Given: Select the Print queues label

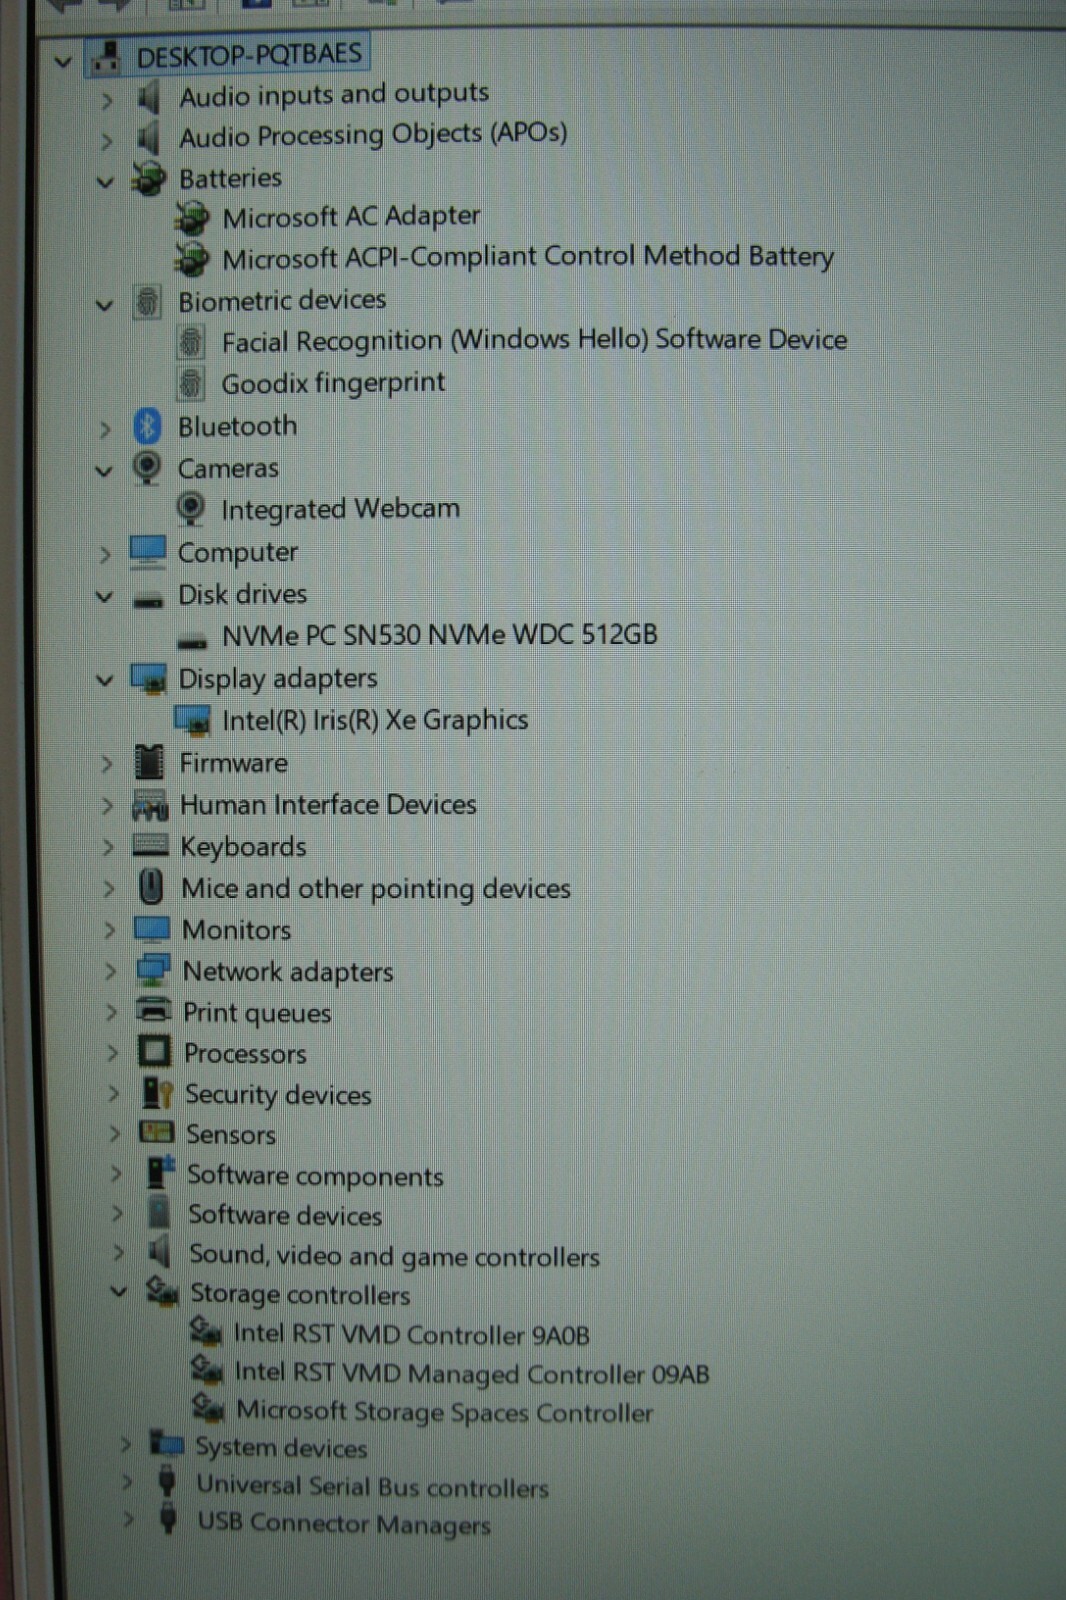Looking at the screenshot, I should click(256, 1013).
